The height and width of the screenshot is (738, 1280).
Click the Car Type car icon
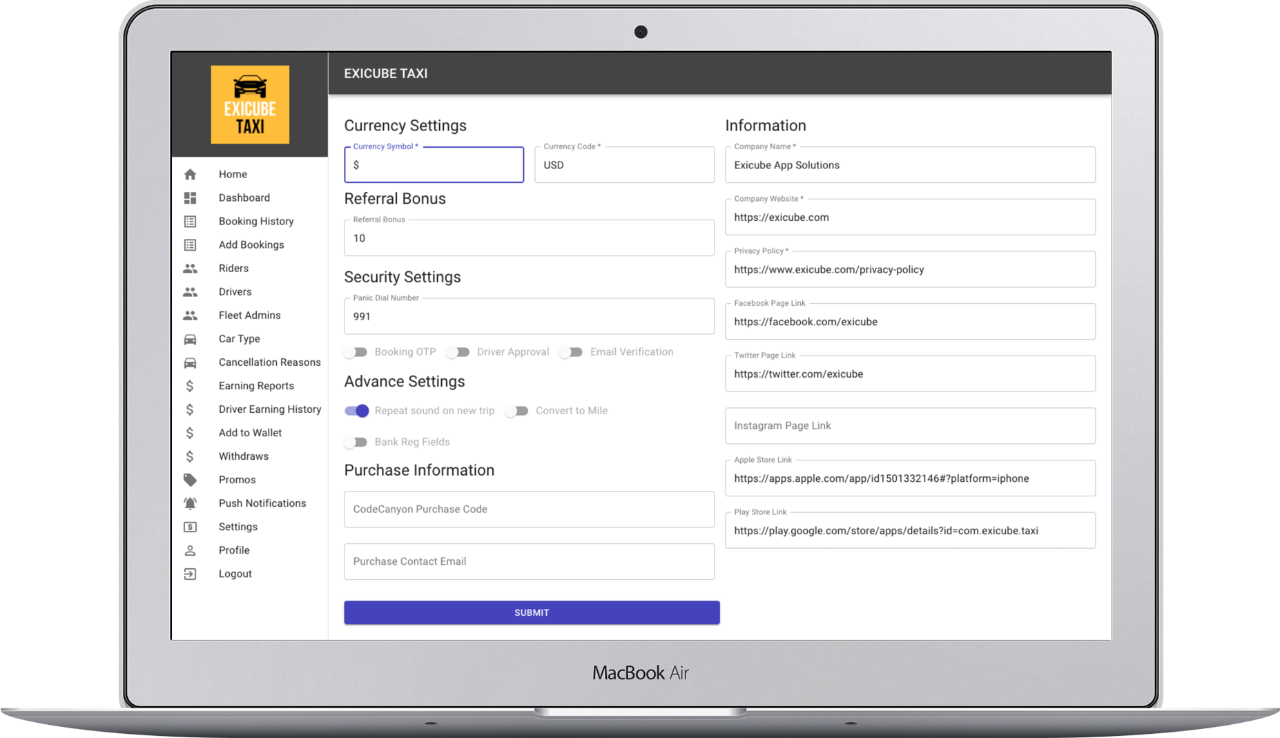pos(190,339)
